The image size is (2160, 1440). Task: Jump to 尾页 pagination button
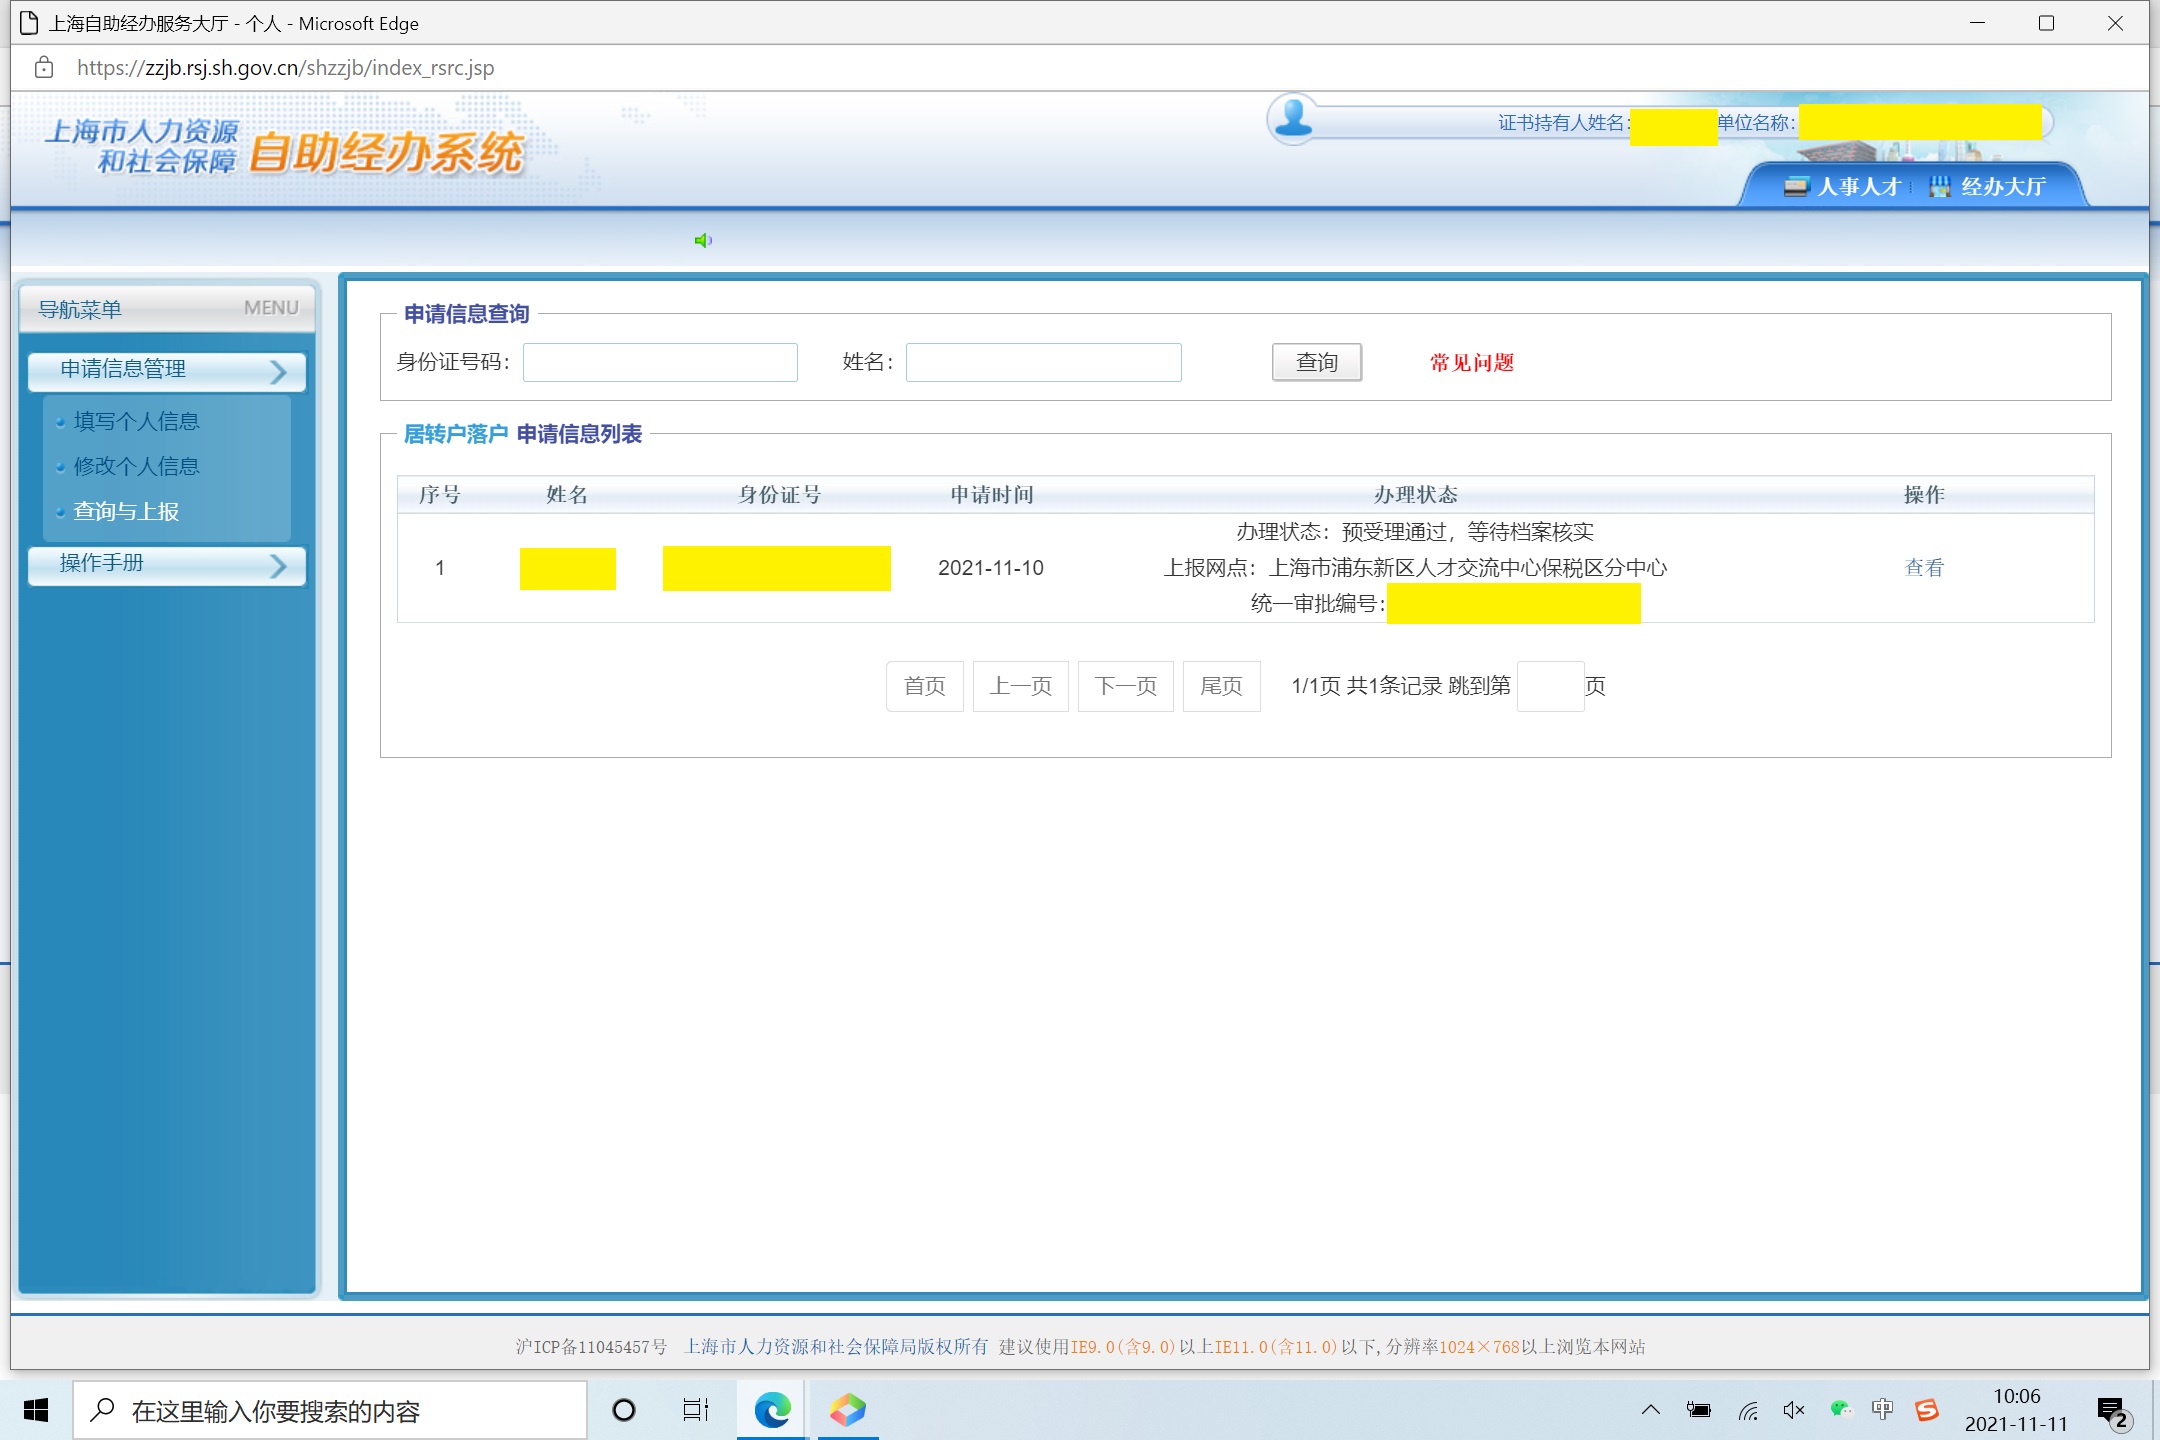click(x=1221, y=686)
